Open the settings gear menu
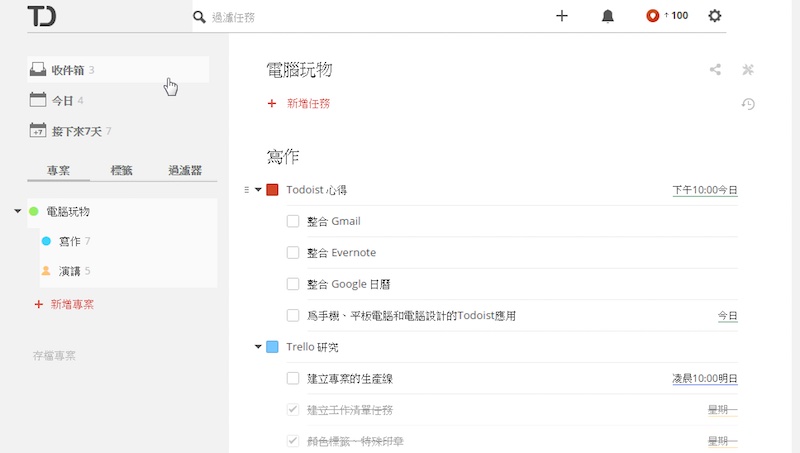Screen dimensions: 800x453 coord(715,16)
